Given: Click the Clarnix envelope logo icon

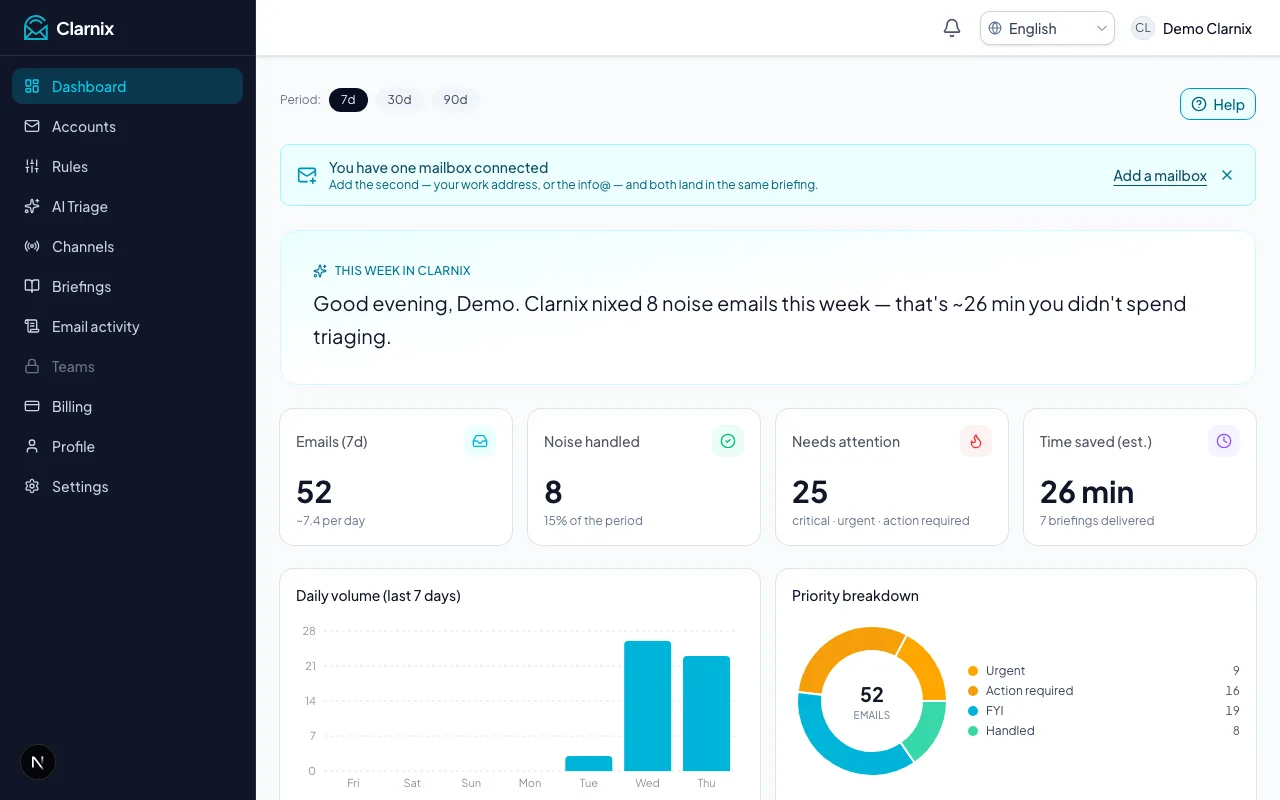Looking at the screenshot, I should (36, 28).
